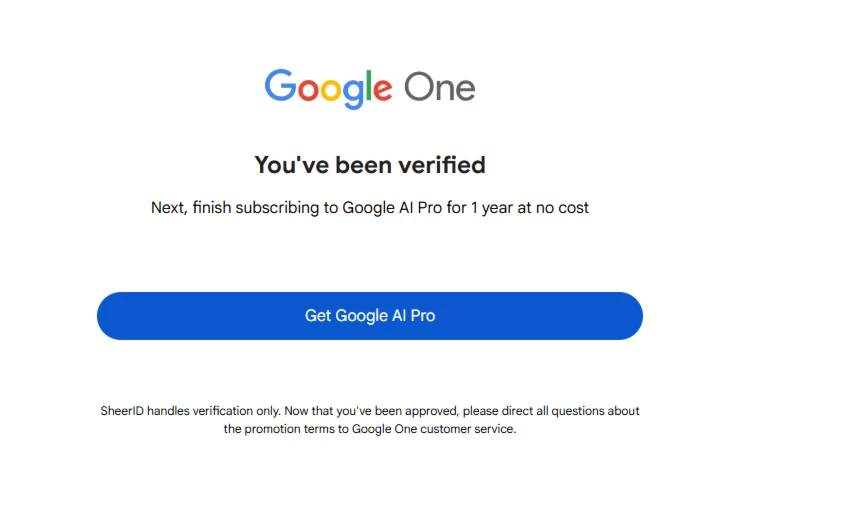
Task: Click you've been approved phrase in footer
Action: coord(397,411)
